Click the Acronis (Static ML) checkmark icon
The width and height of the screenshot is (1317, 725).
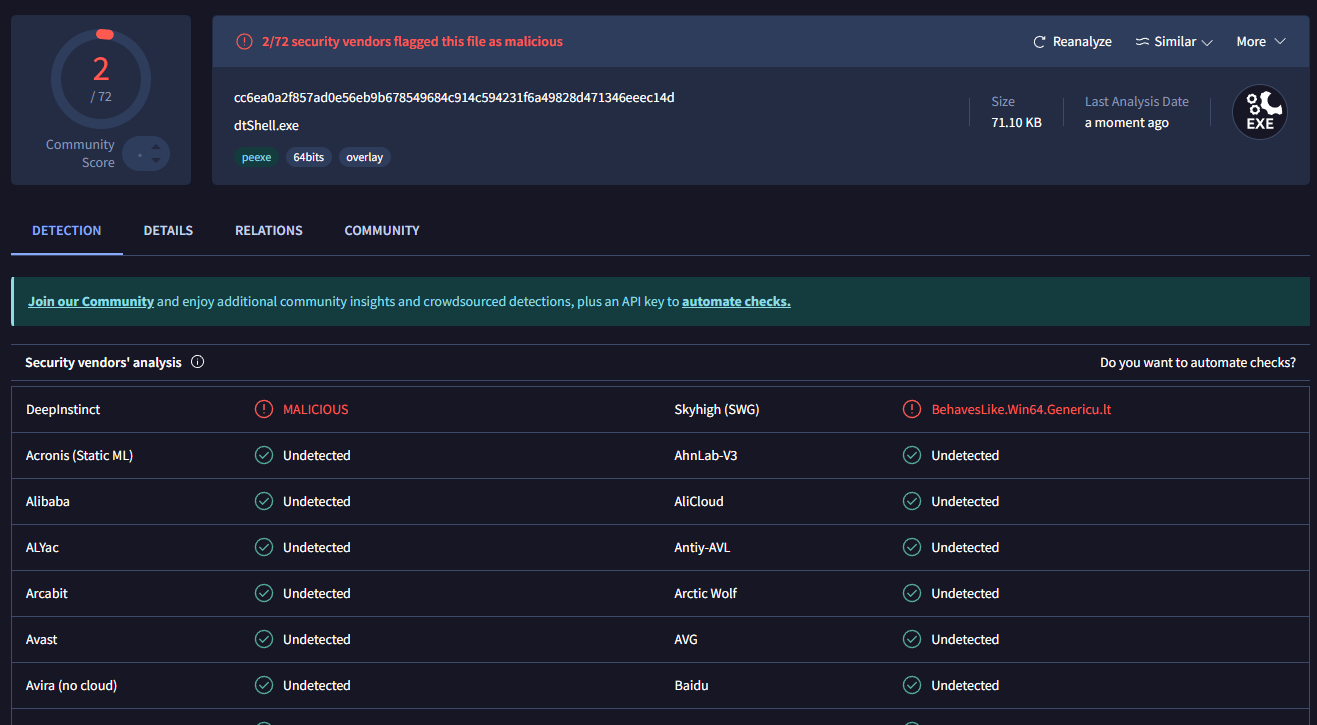click(264, 455)
